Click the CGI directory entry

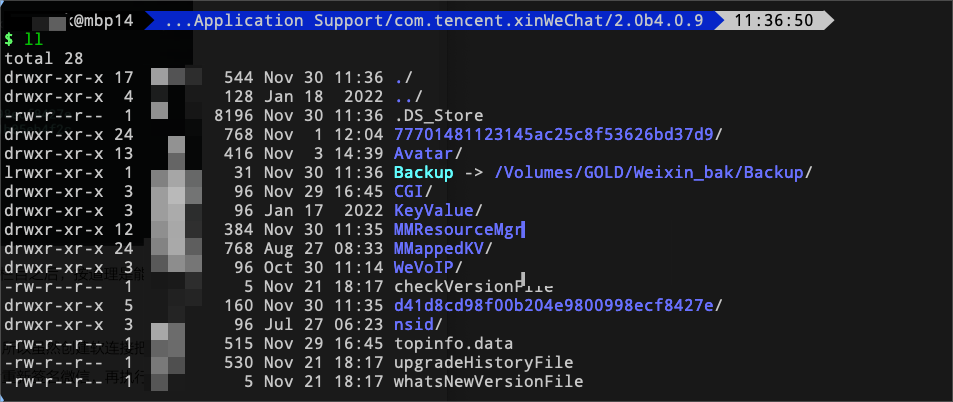(x=410, y=191)
